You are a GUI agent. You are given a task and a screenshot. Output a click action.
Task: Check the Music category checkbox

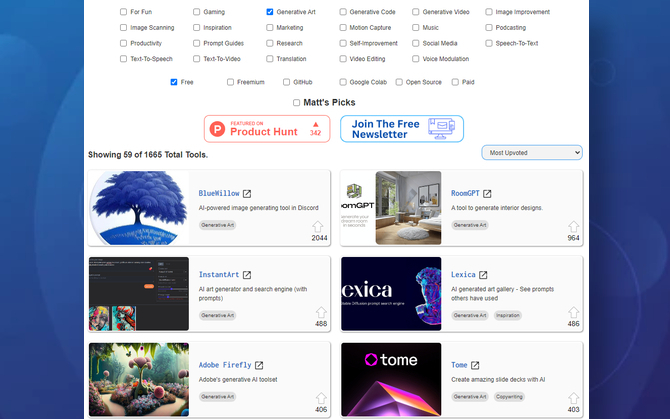coord(416,28)
